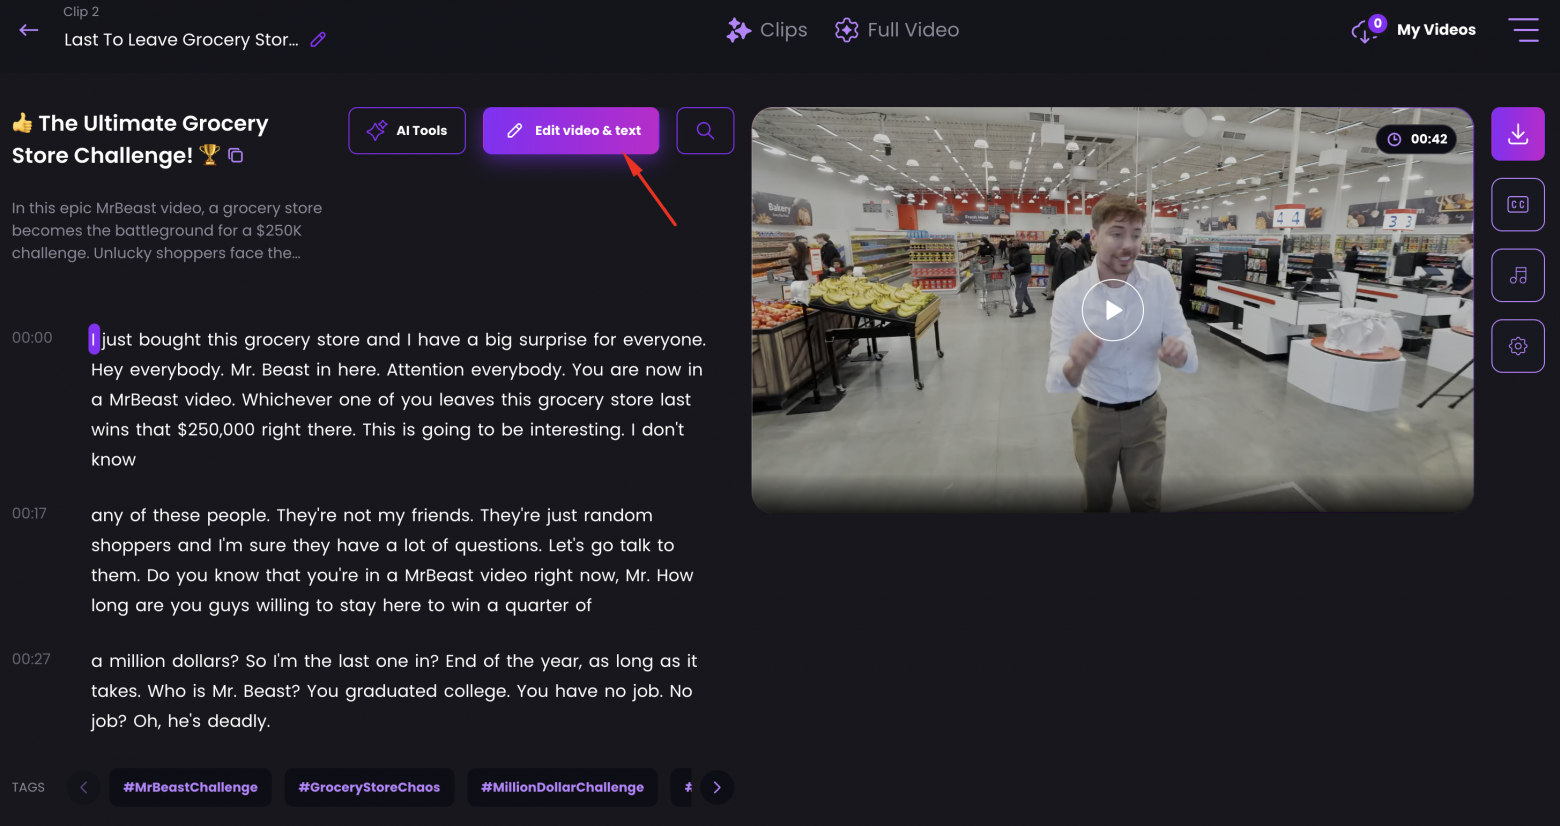The height and width of the screenshot is (826, 1560).
Task: Download the clip
Action: tap(1518, 134)
